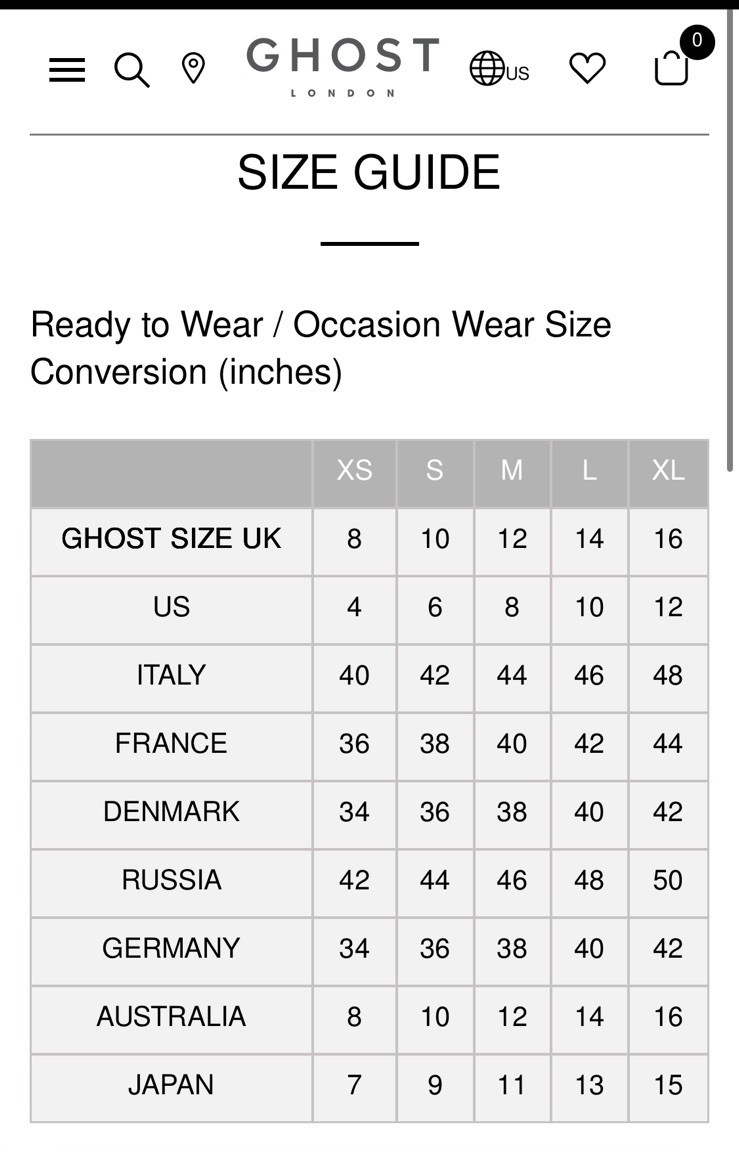739x1152 pixels.
Task: Click the SIZE GUIDE heading
Action: tap(369, 173)
